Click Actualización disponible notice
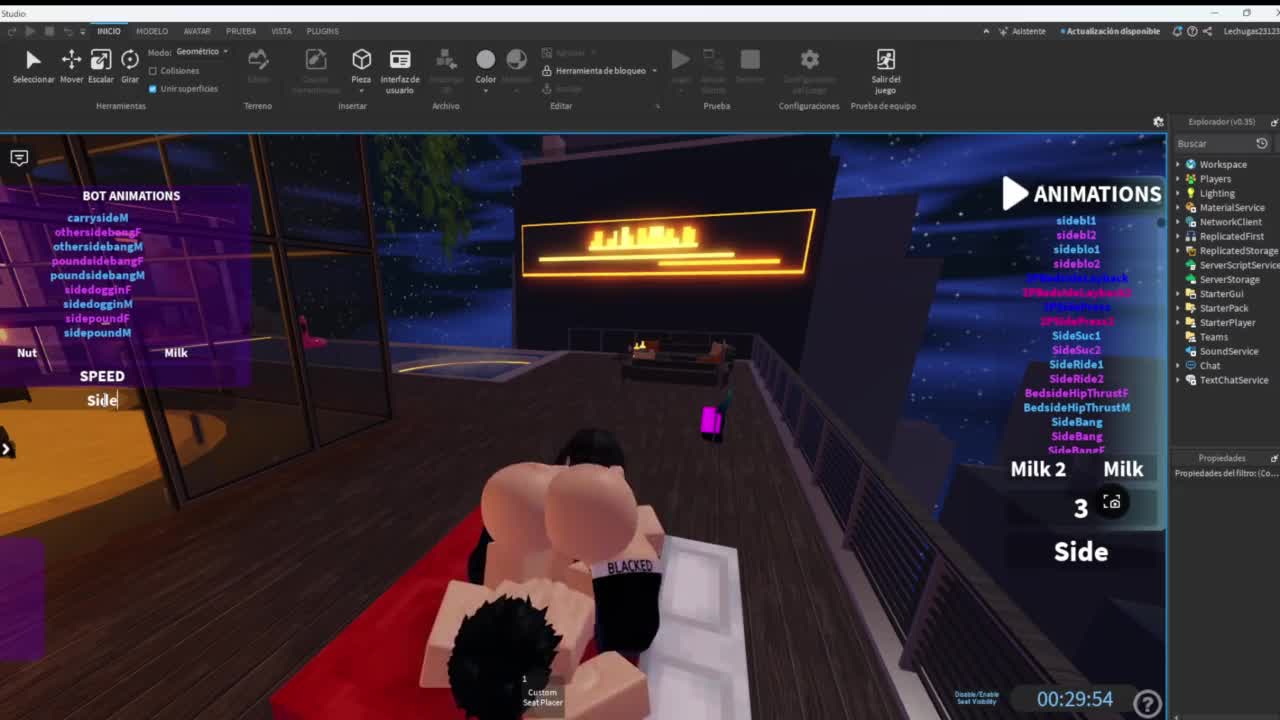Image resolution: width=1280 pixels, height=720 pixels. [x=1112, y=31]
